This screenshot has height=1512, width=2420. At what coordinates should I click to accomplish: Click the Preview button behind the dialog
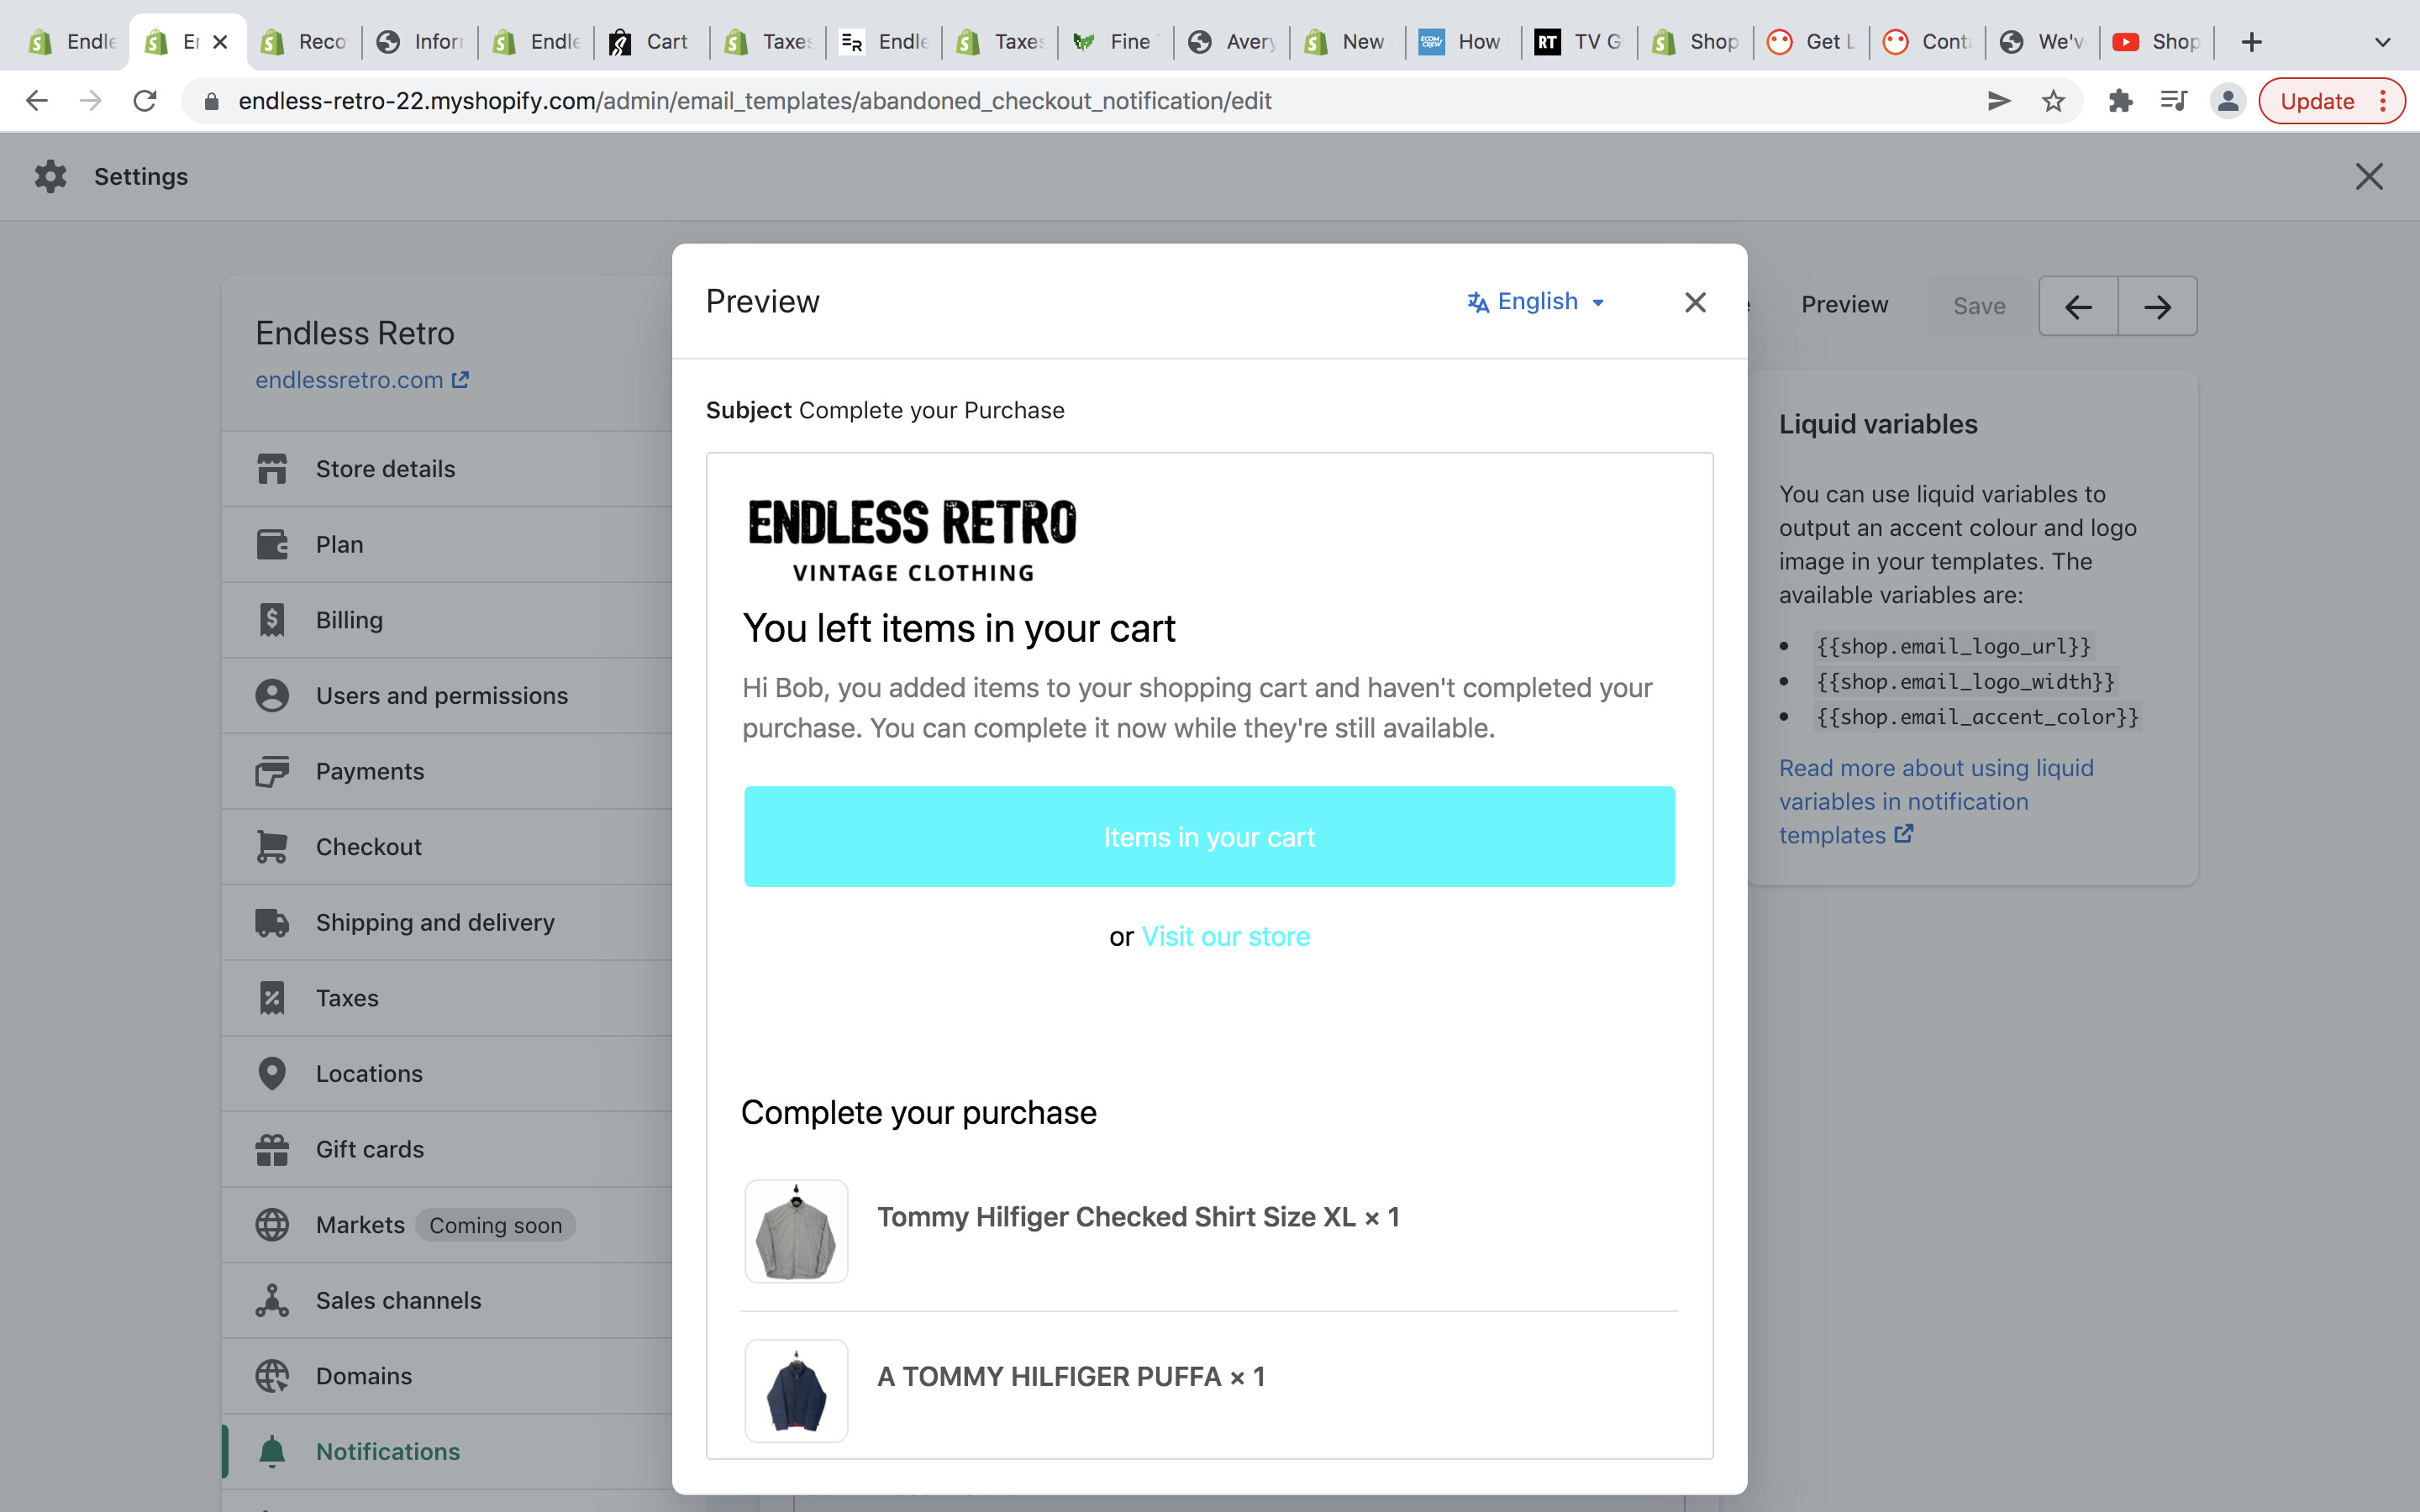pyautogui.click(x=1844, y=305)
